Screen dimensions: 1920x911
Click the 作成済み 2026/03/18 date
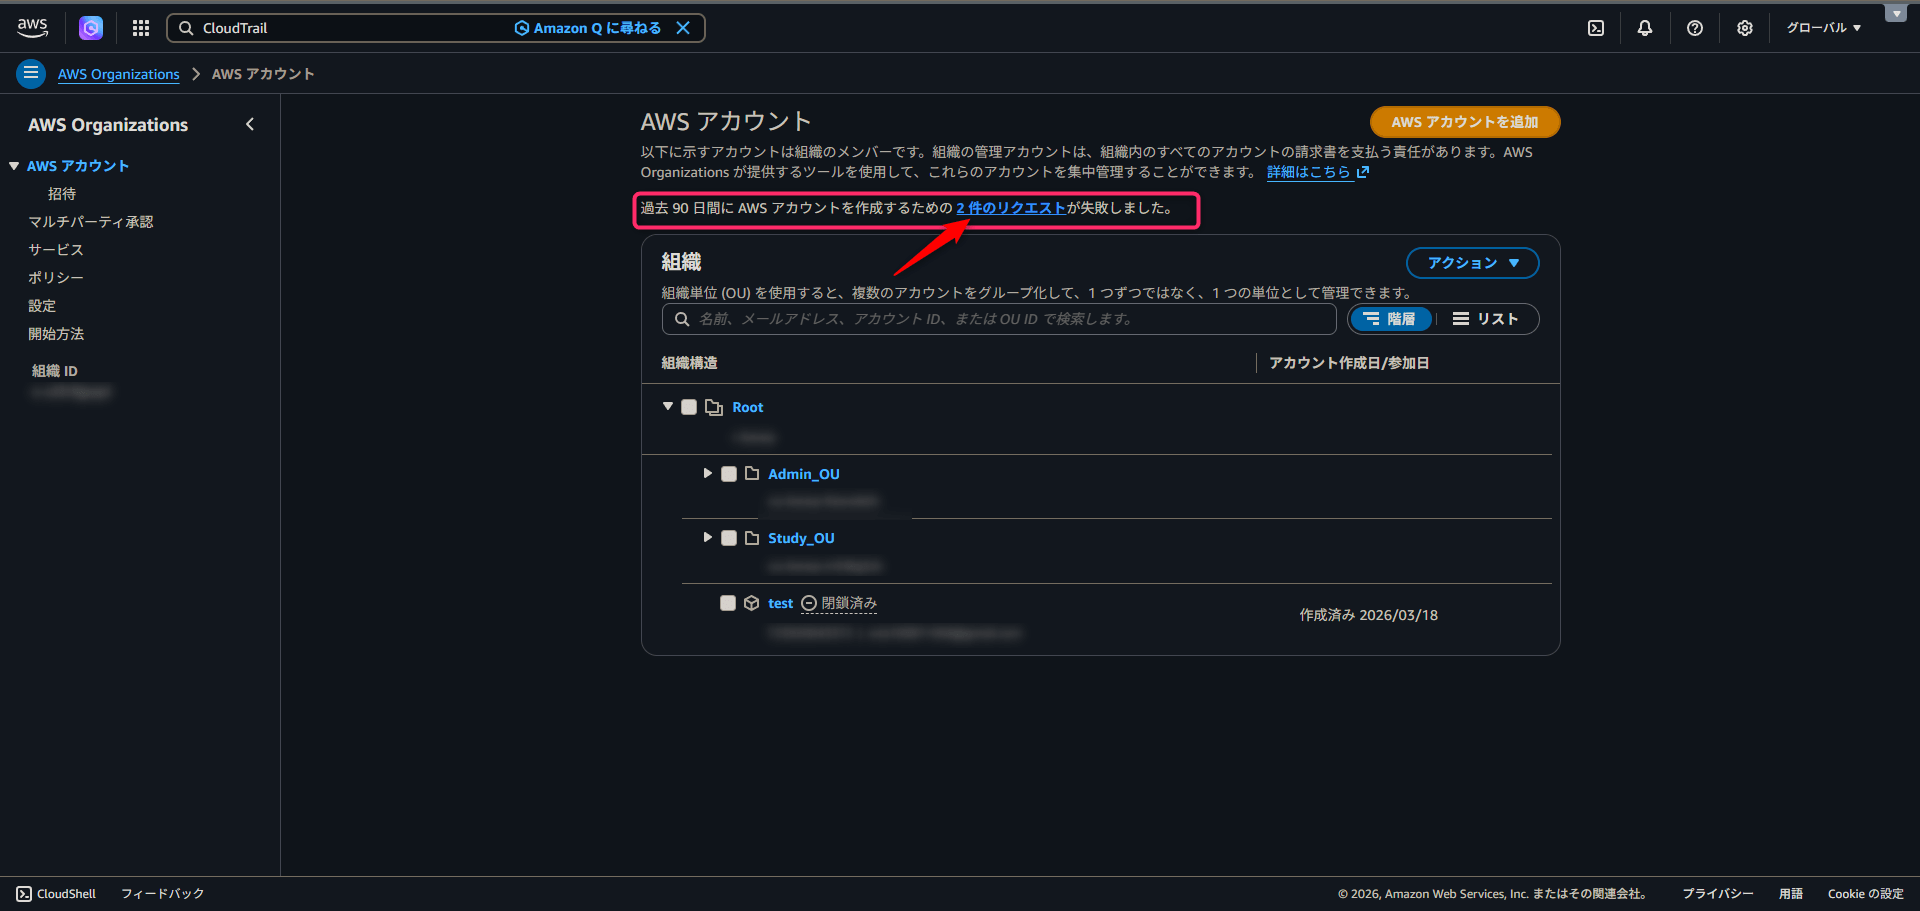1369,615
